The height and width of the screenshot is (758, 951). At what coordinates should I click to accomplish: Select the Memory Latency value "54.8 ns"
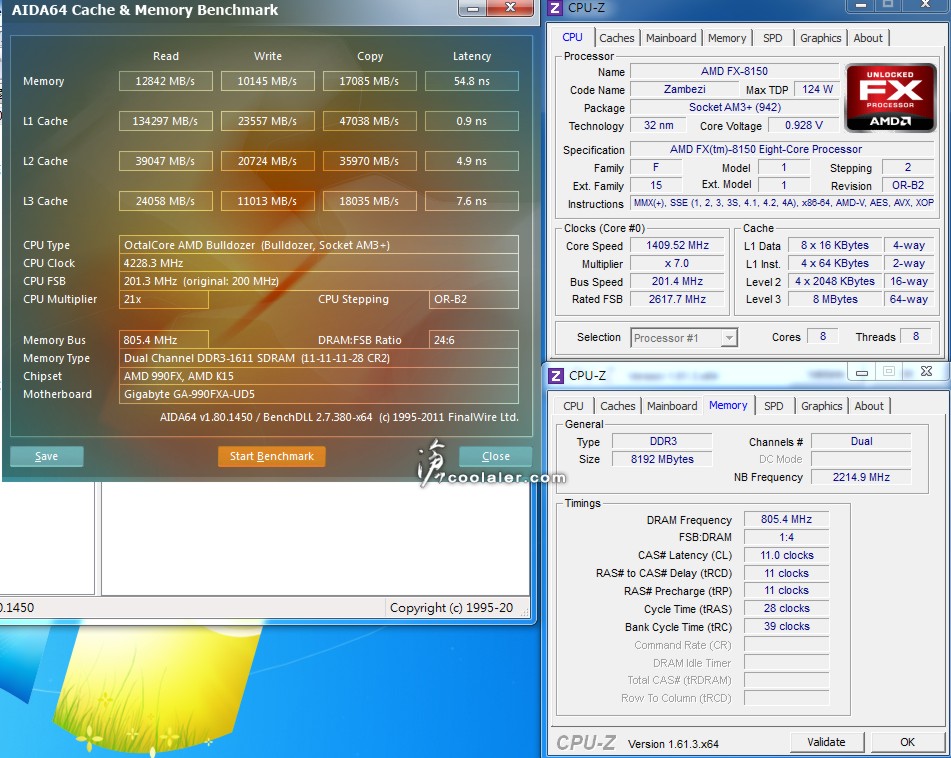pos(472,81)
